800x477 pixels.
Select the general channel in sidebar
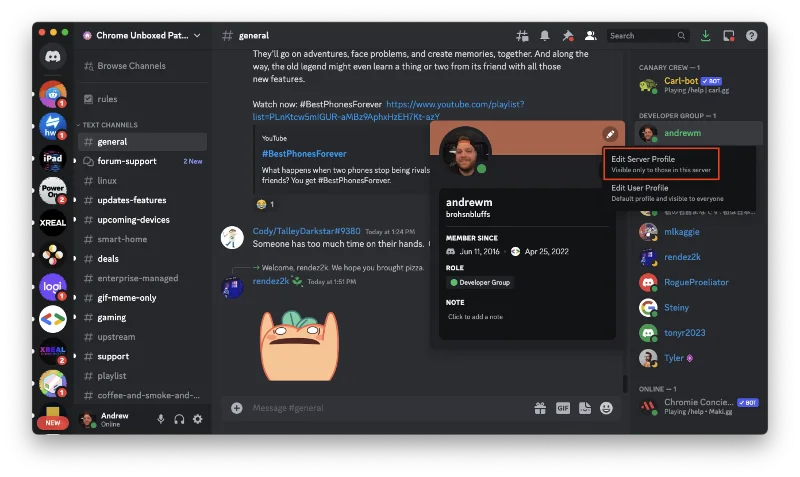[142, 142]
